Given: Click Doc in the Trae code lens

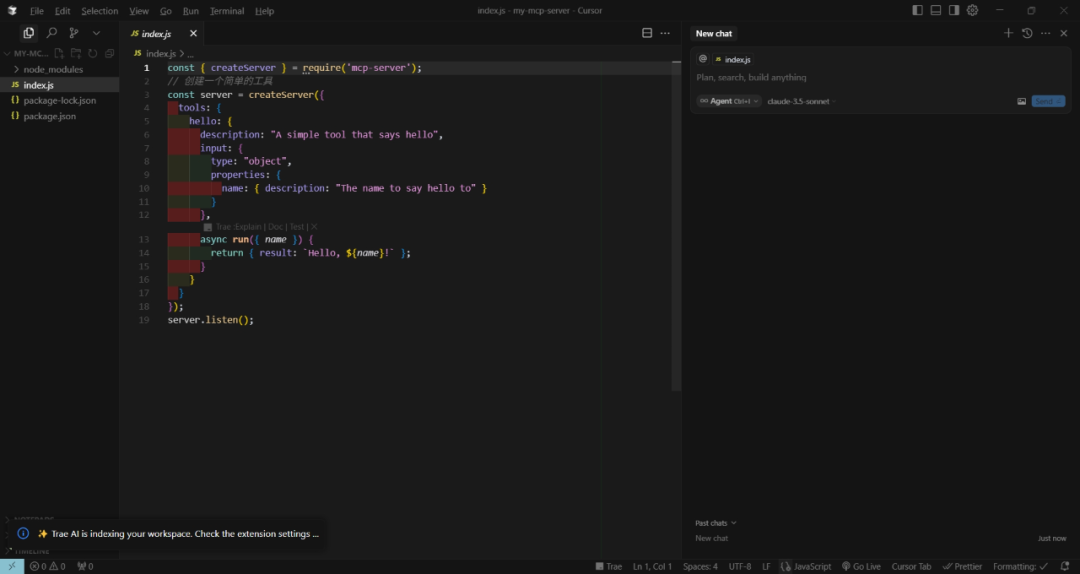Looking at the screenshot, I should pos(276,227).
